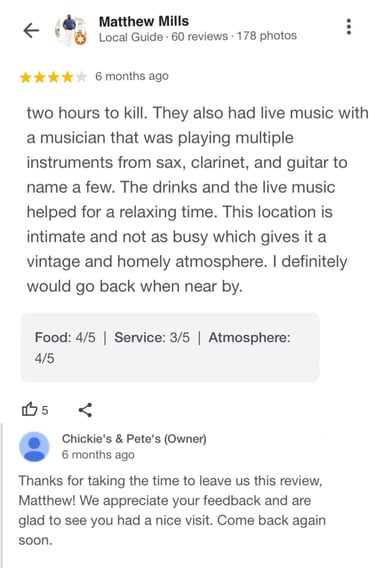Viewport: 375px width, 568px height.
Task: Click the '178 photos' text
Action: click(x=267, y=36)
